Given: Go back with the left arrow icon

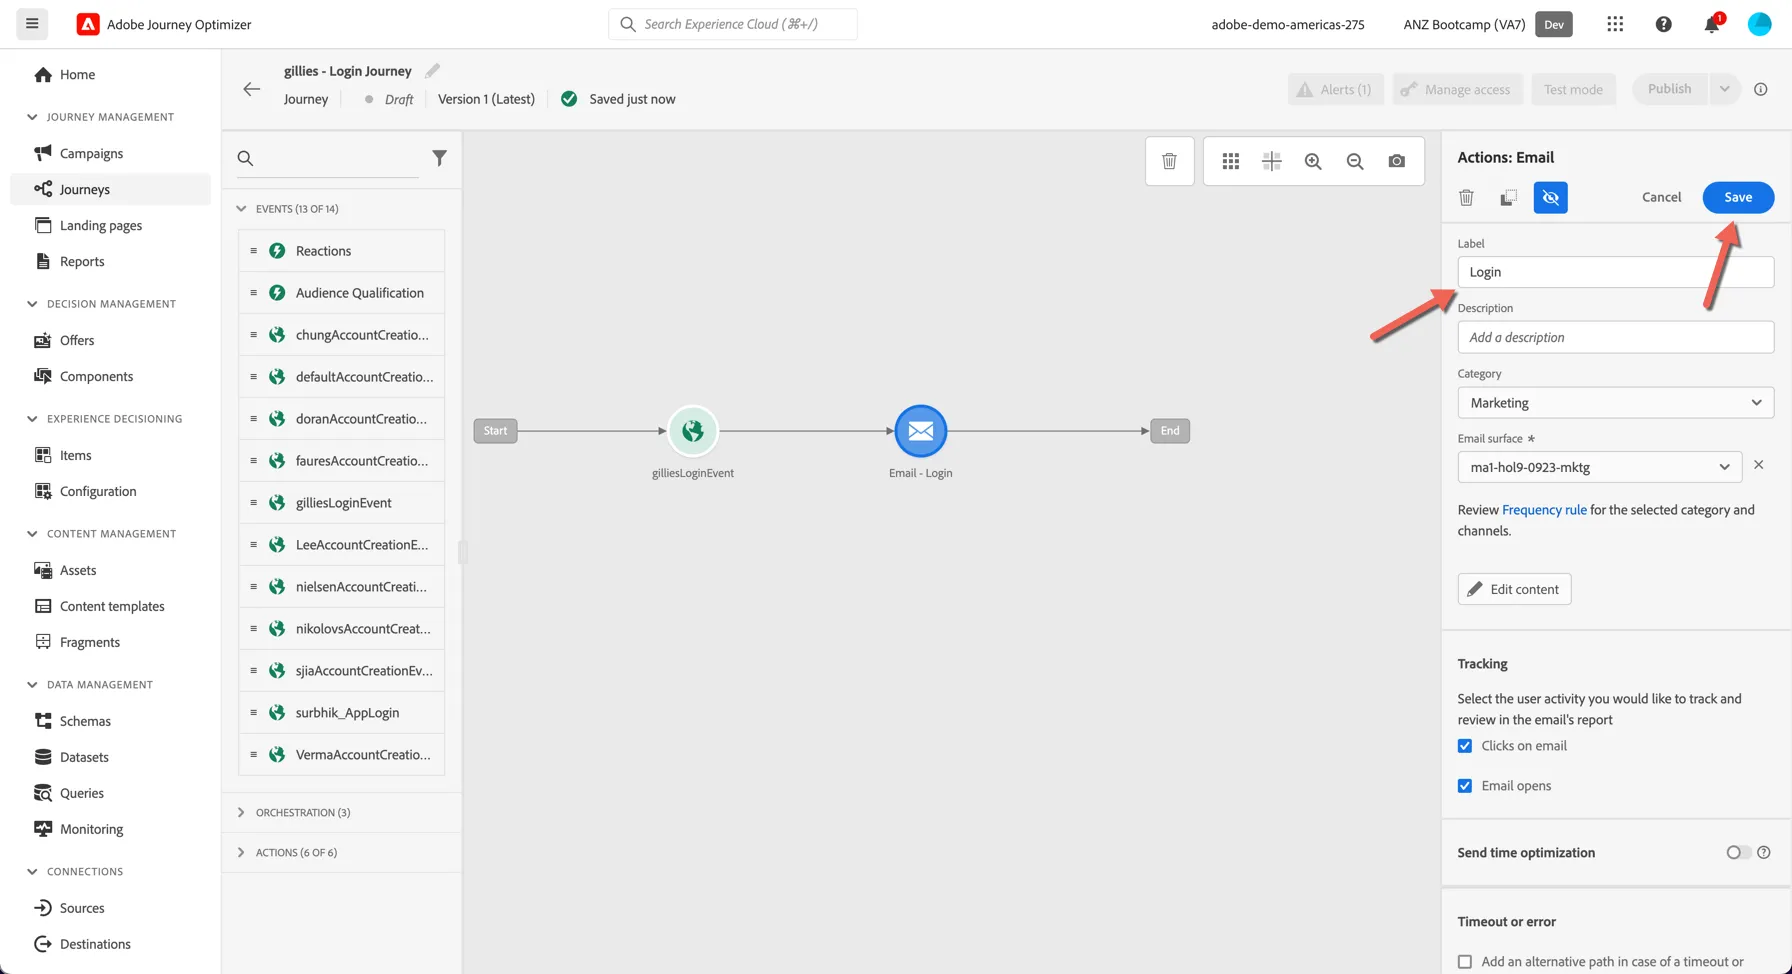Looking at the screenshot, I should 251,89.
